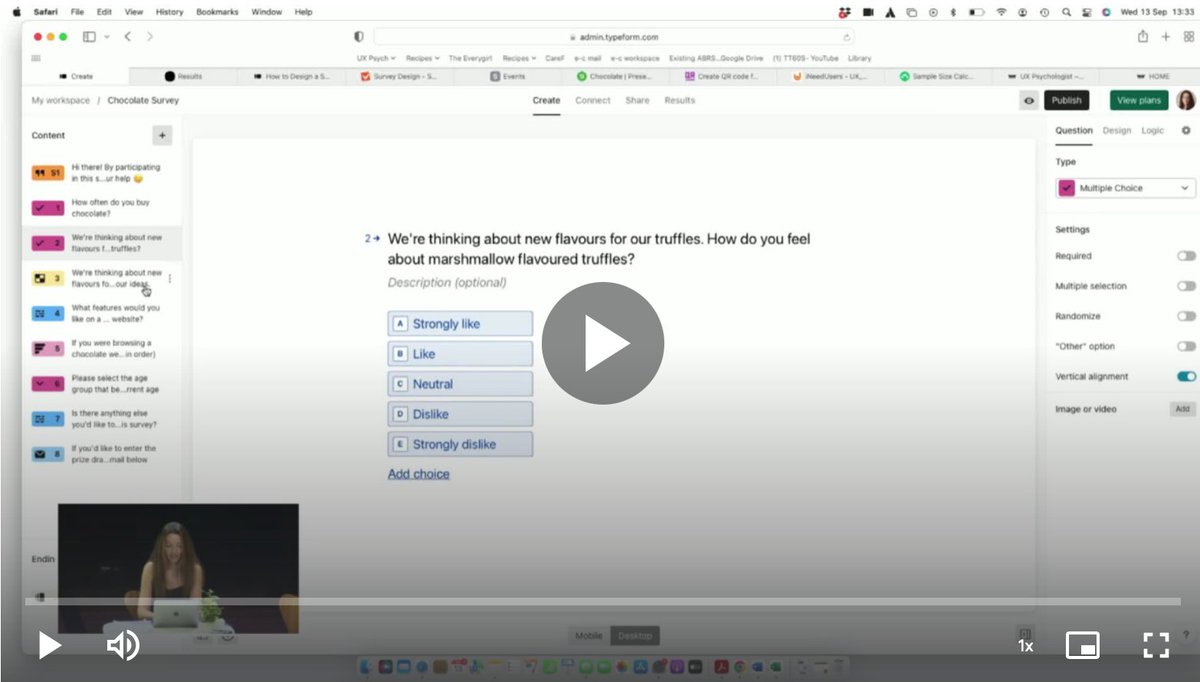
Task: Click the preview eye icon
Action: 1029,100
